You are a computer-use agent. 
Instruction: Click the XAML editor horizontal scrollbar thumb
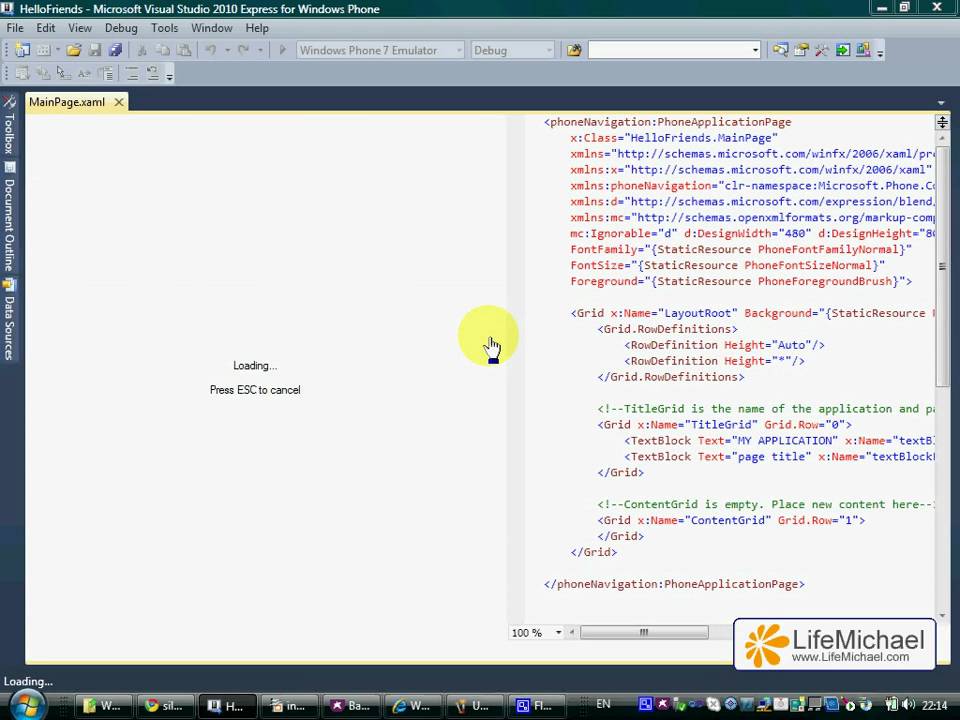(644, 632)
